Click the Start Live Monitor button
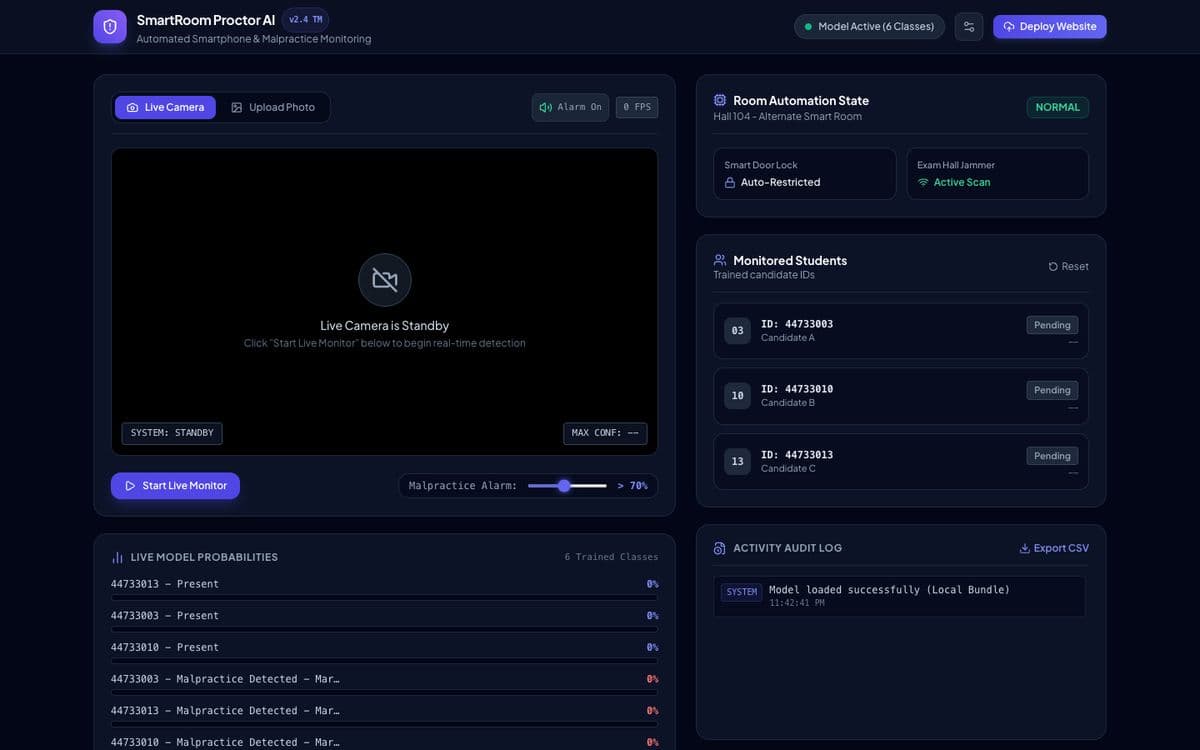The height and width of the screenshot is (750, 1200). coord(175,486)
